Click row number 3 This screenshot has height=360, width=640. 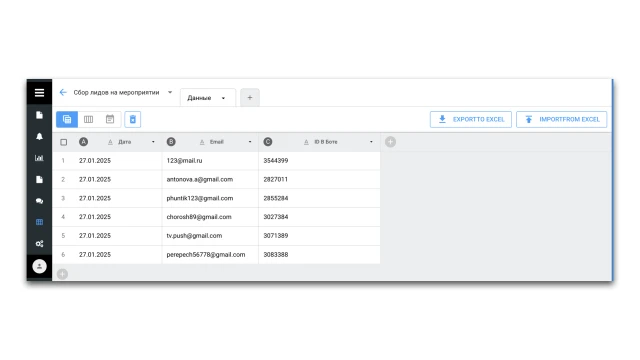coord(63,198)
